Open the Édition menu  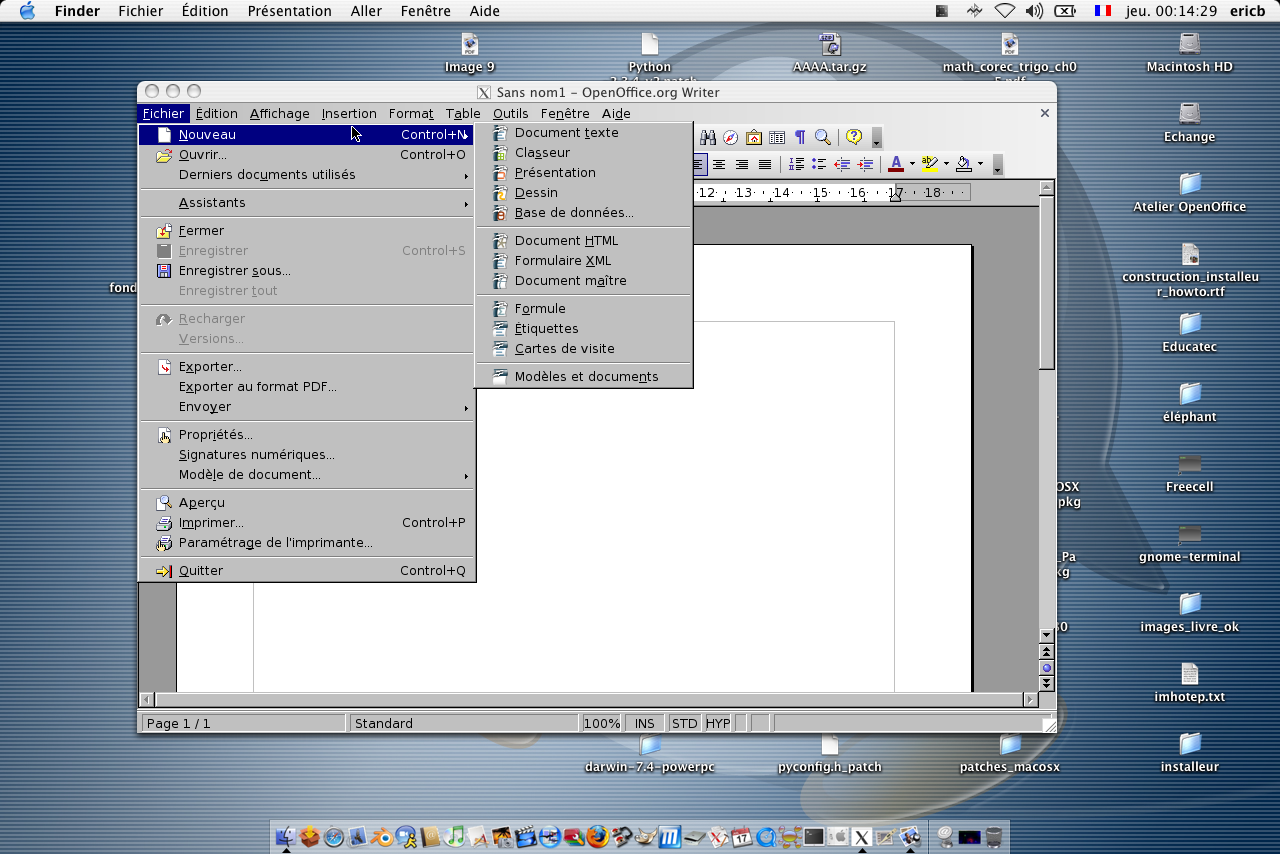(x=216, y=113)
